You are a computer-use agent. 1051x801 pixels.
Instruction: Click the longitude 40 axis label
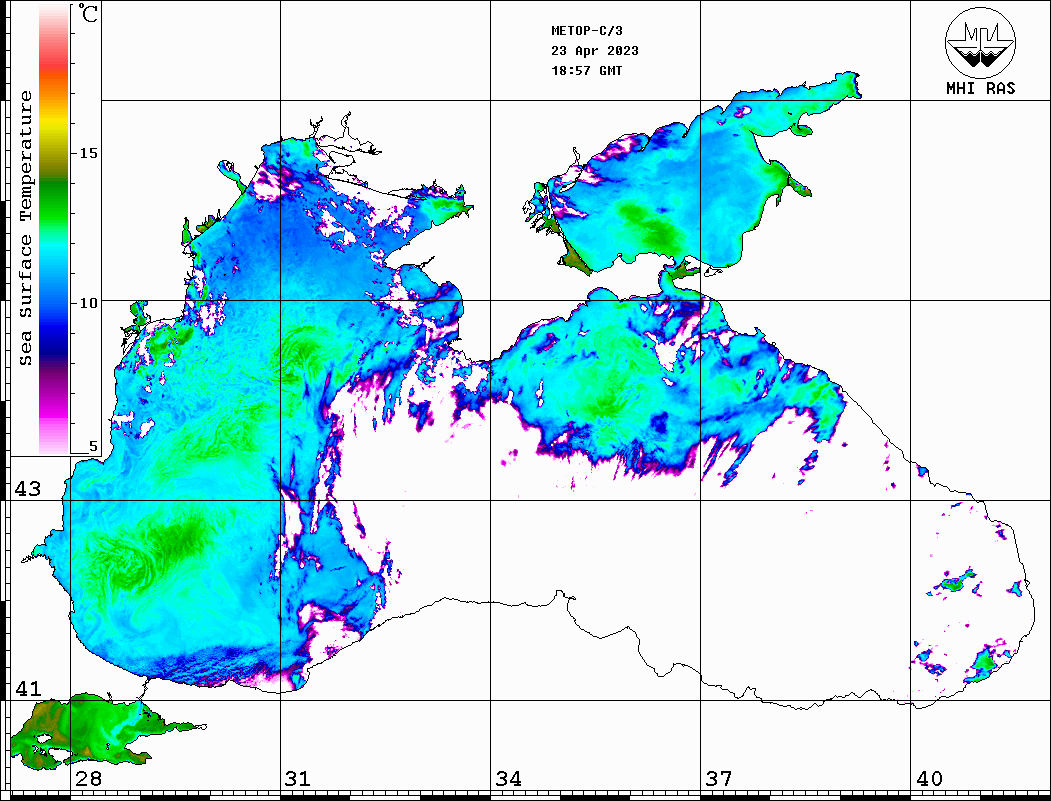[x=928, y=779]
